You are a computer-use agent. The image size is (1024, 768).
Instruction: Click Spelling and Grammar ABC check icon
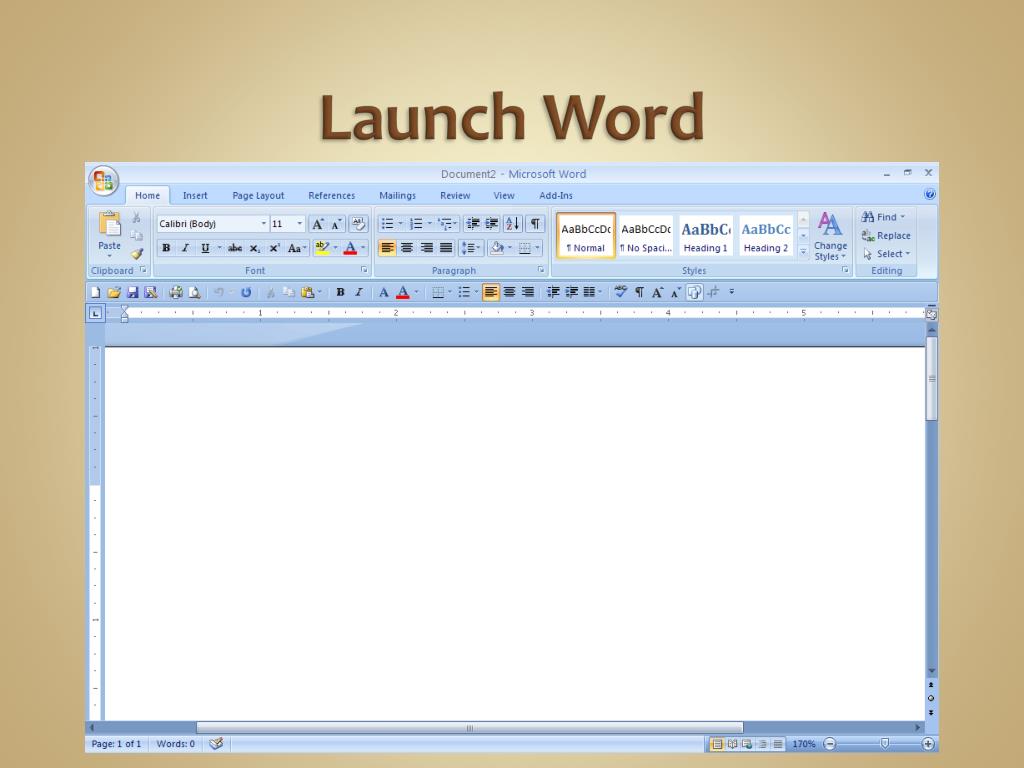(620, 292)
